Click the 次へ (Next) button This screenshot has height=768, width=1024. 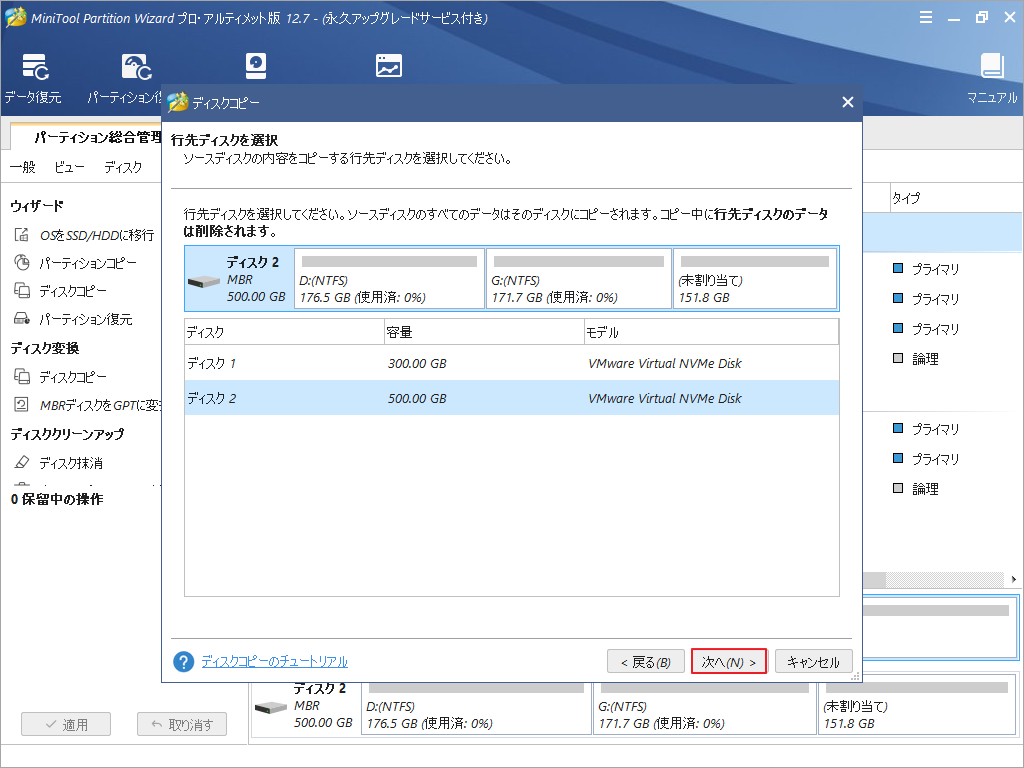click(729, 661)
